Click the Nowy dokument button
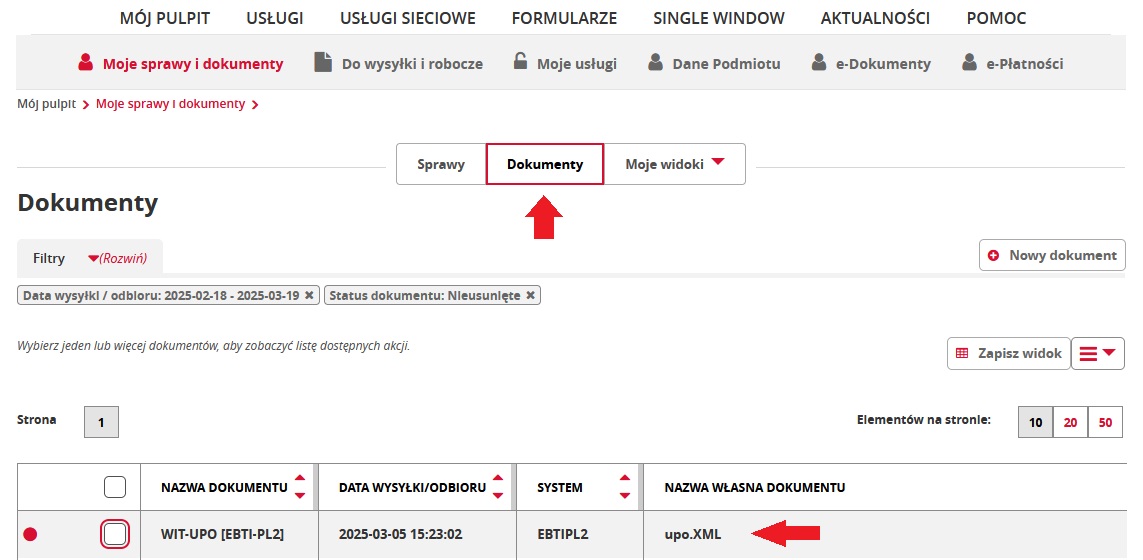This screenshot has height=560, width=1143. click(x=1052, y=255)
